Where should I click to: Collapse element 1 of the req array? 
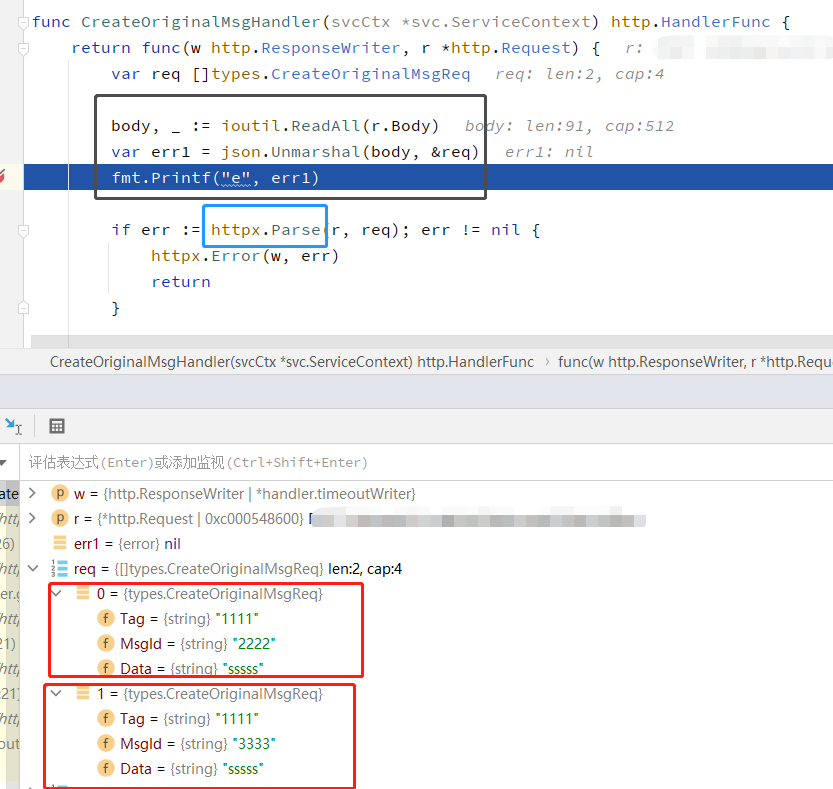pos(56,693)
